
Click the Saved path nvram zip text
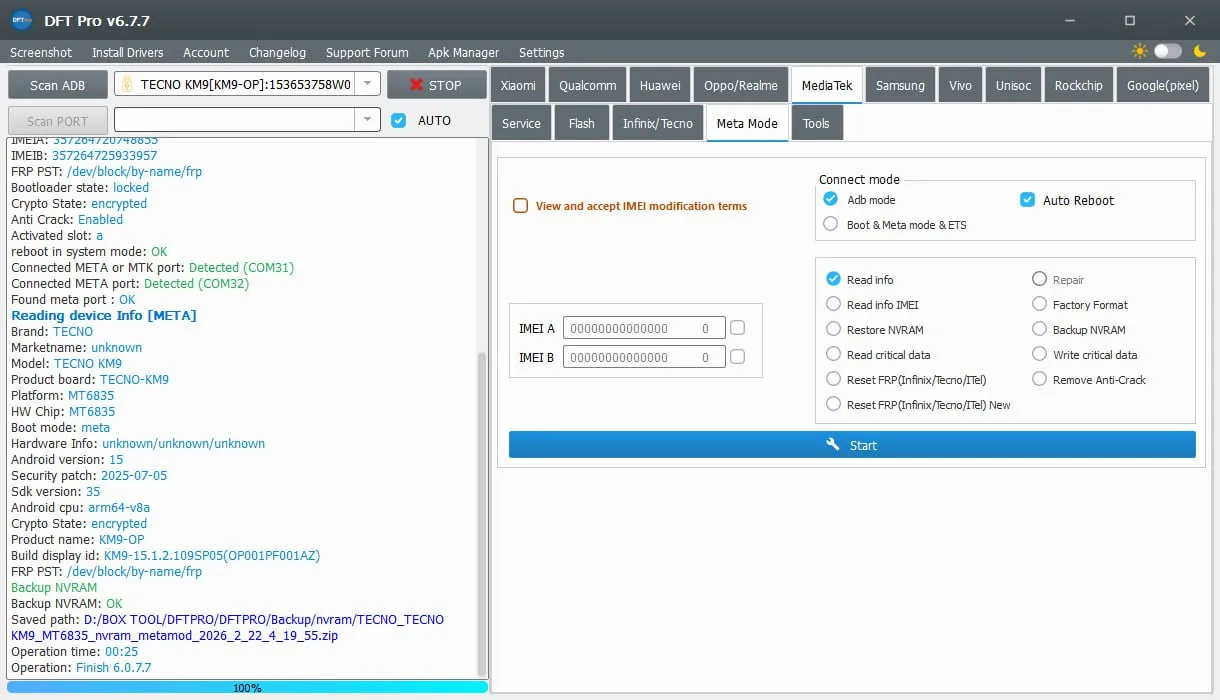coord(228,627)
